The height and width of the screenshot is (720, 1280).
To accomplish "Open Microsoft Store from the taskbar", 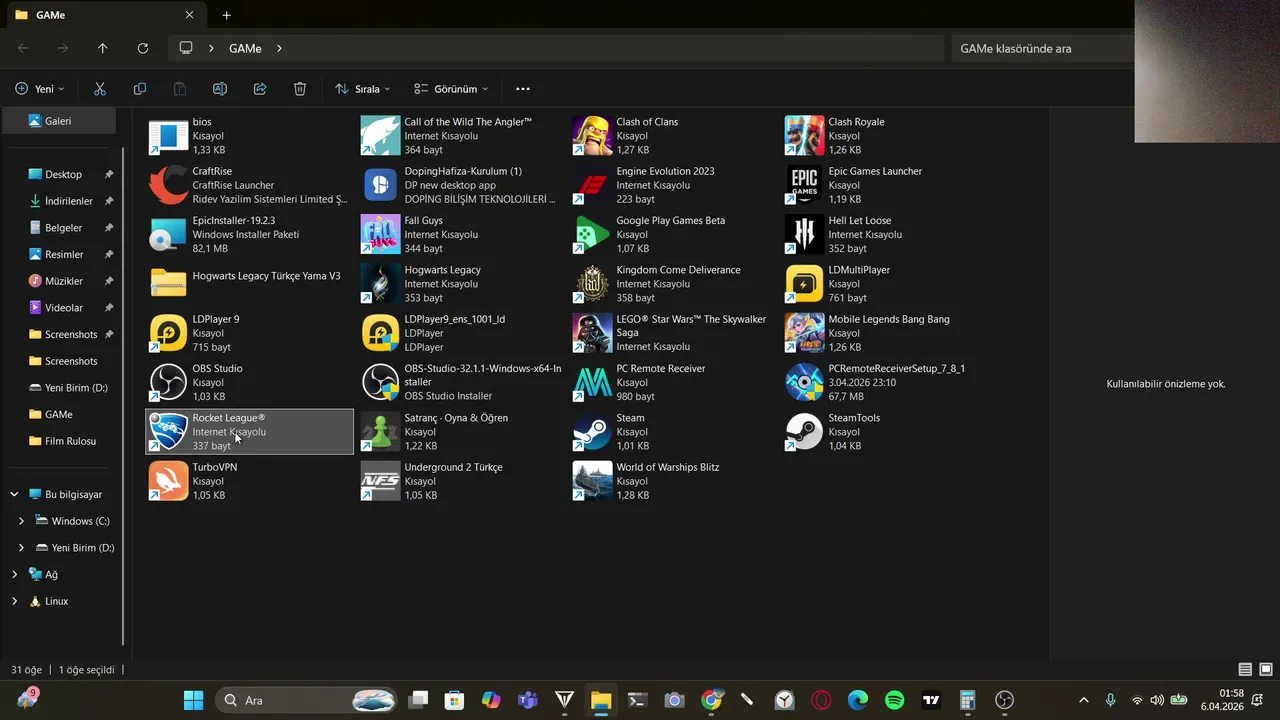I will (454, 700).
